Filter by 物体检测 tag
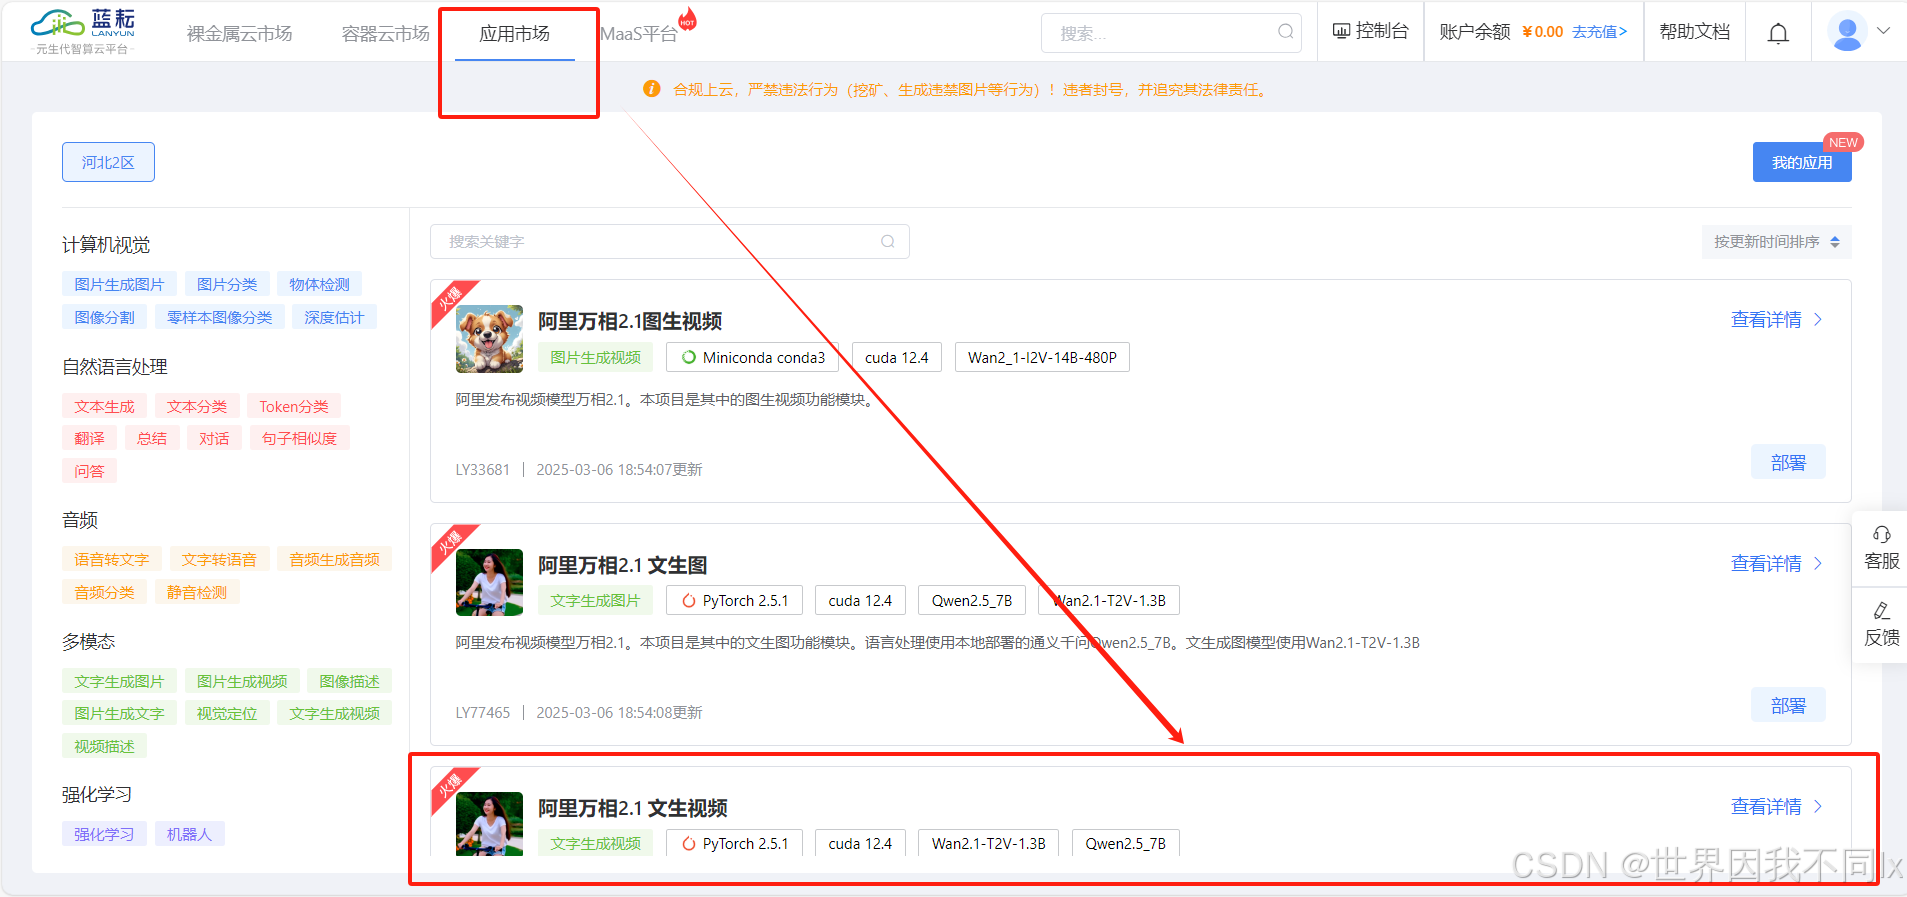Screen dimensions: 1907x897 (x=319, y=285)
